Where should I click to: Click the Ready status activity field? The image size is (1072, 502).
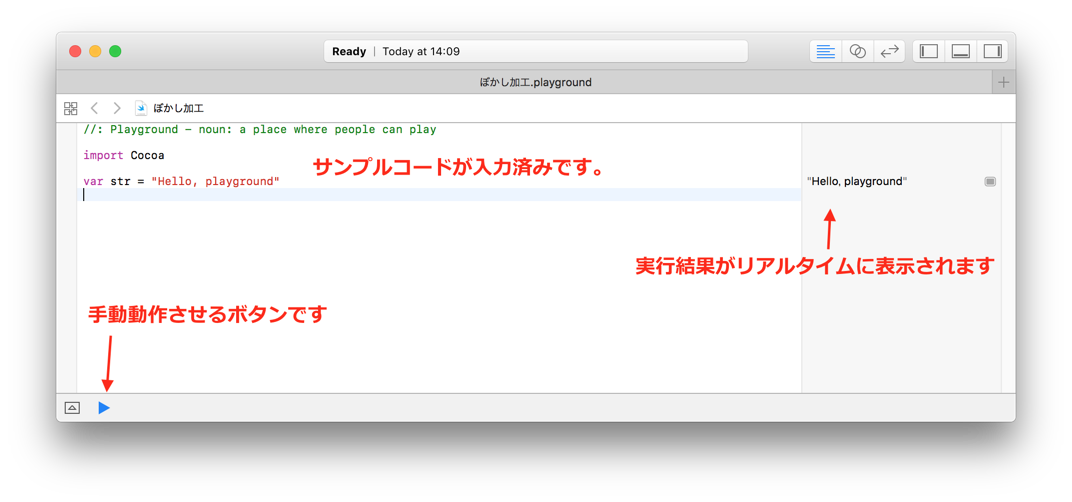pyautogui.click(x=535, y=51)
